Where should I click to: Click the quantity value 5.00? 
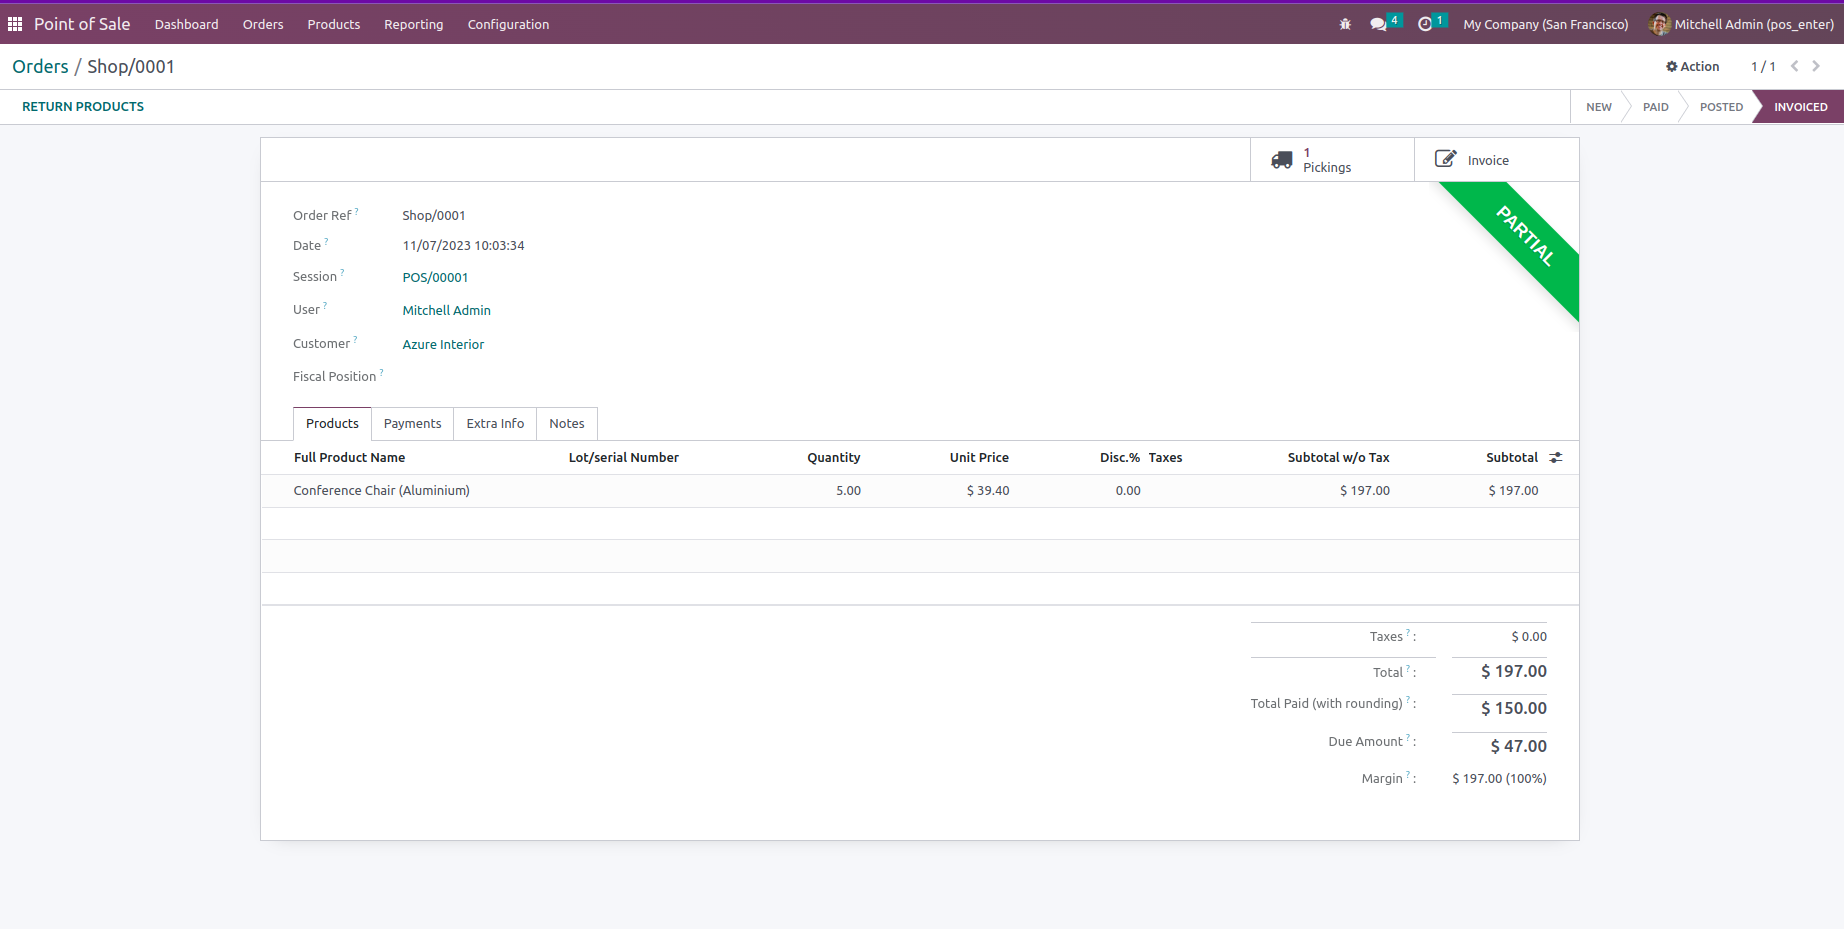(849, 491)
